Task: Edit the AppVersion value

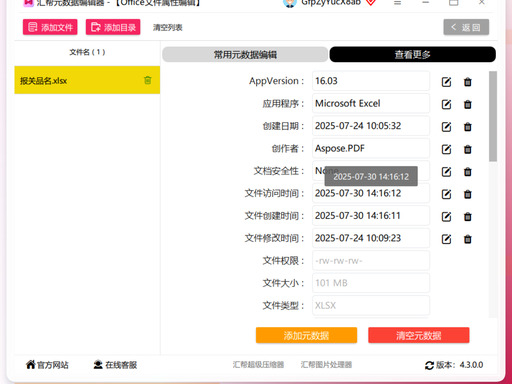Action: click(446, 82)
